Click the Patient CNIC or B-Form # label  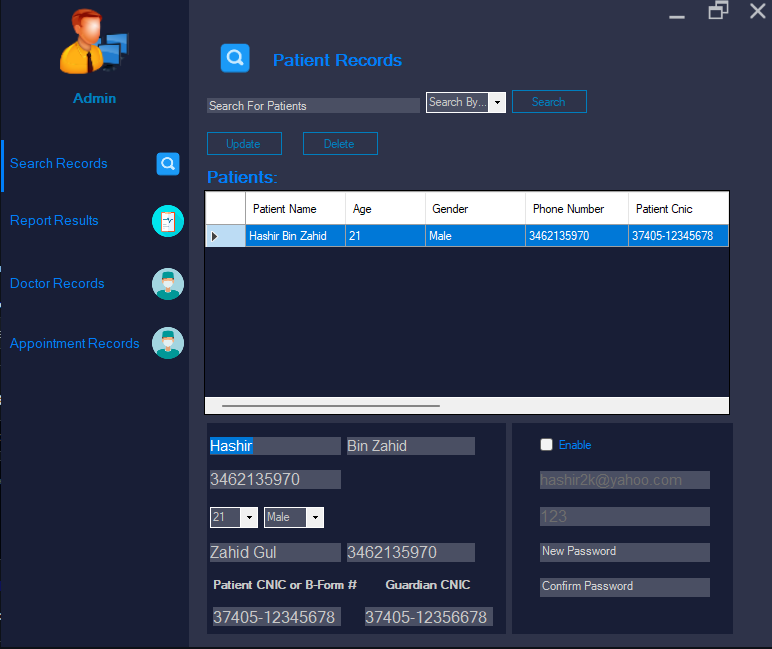285,584
